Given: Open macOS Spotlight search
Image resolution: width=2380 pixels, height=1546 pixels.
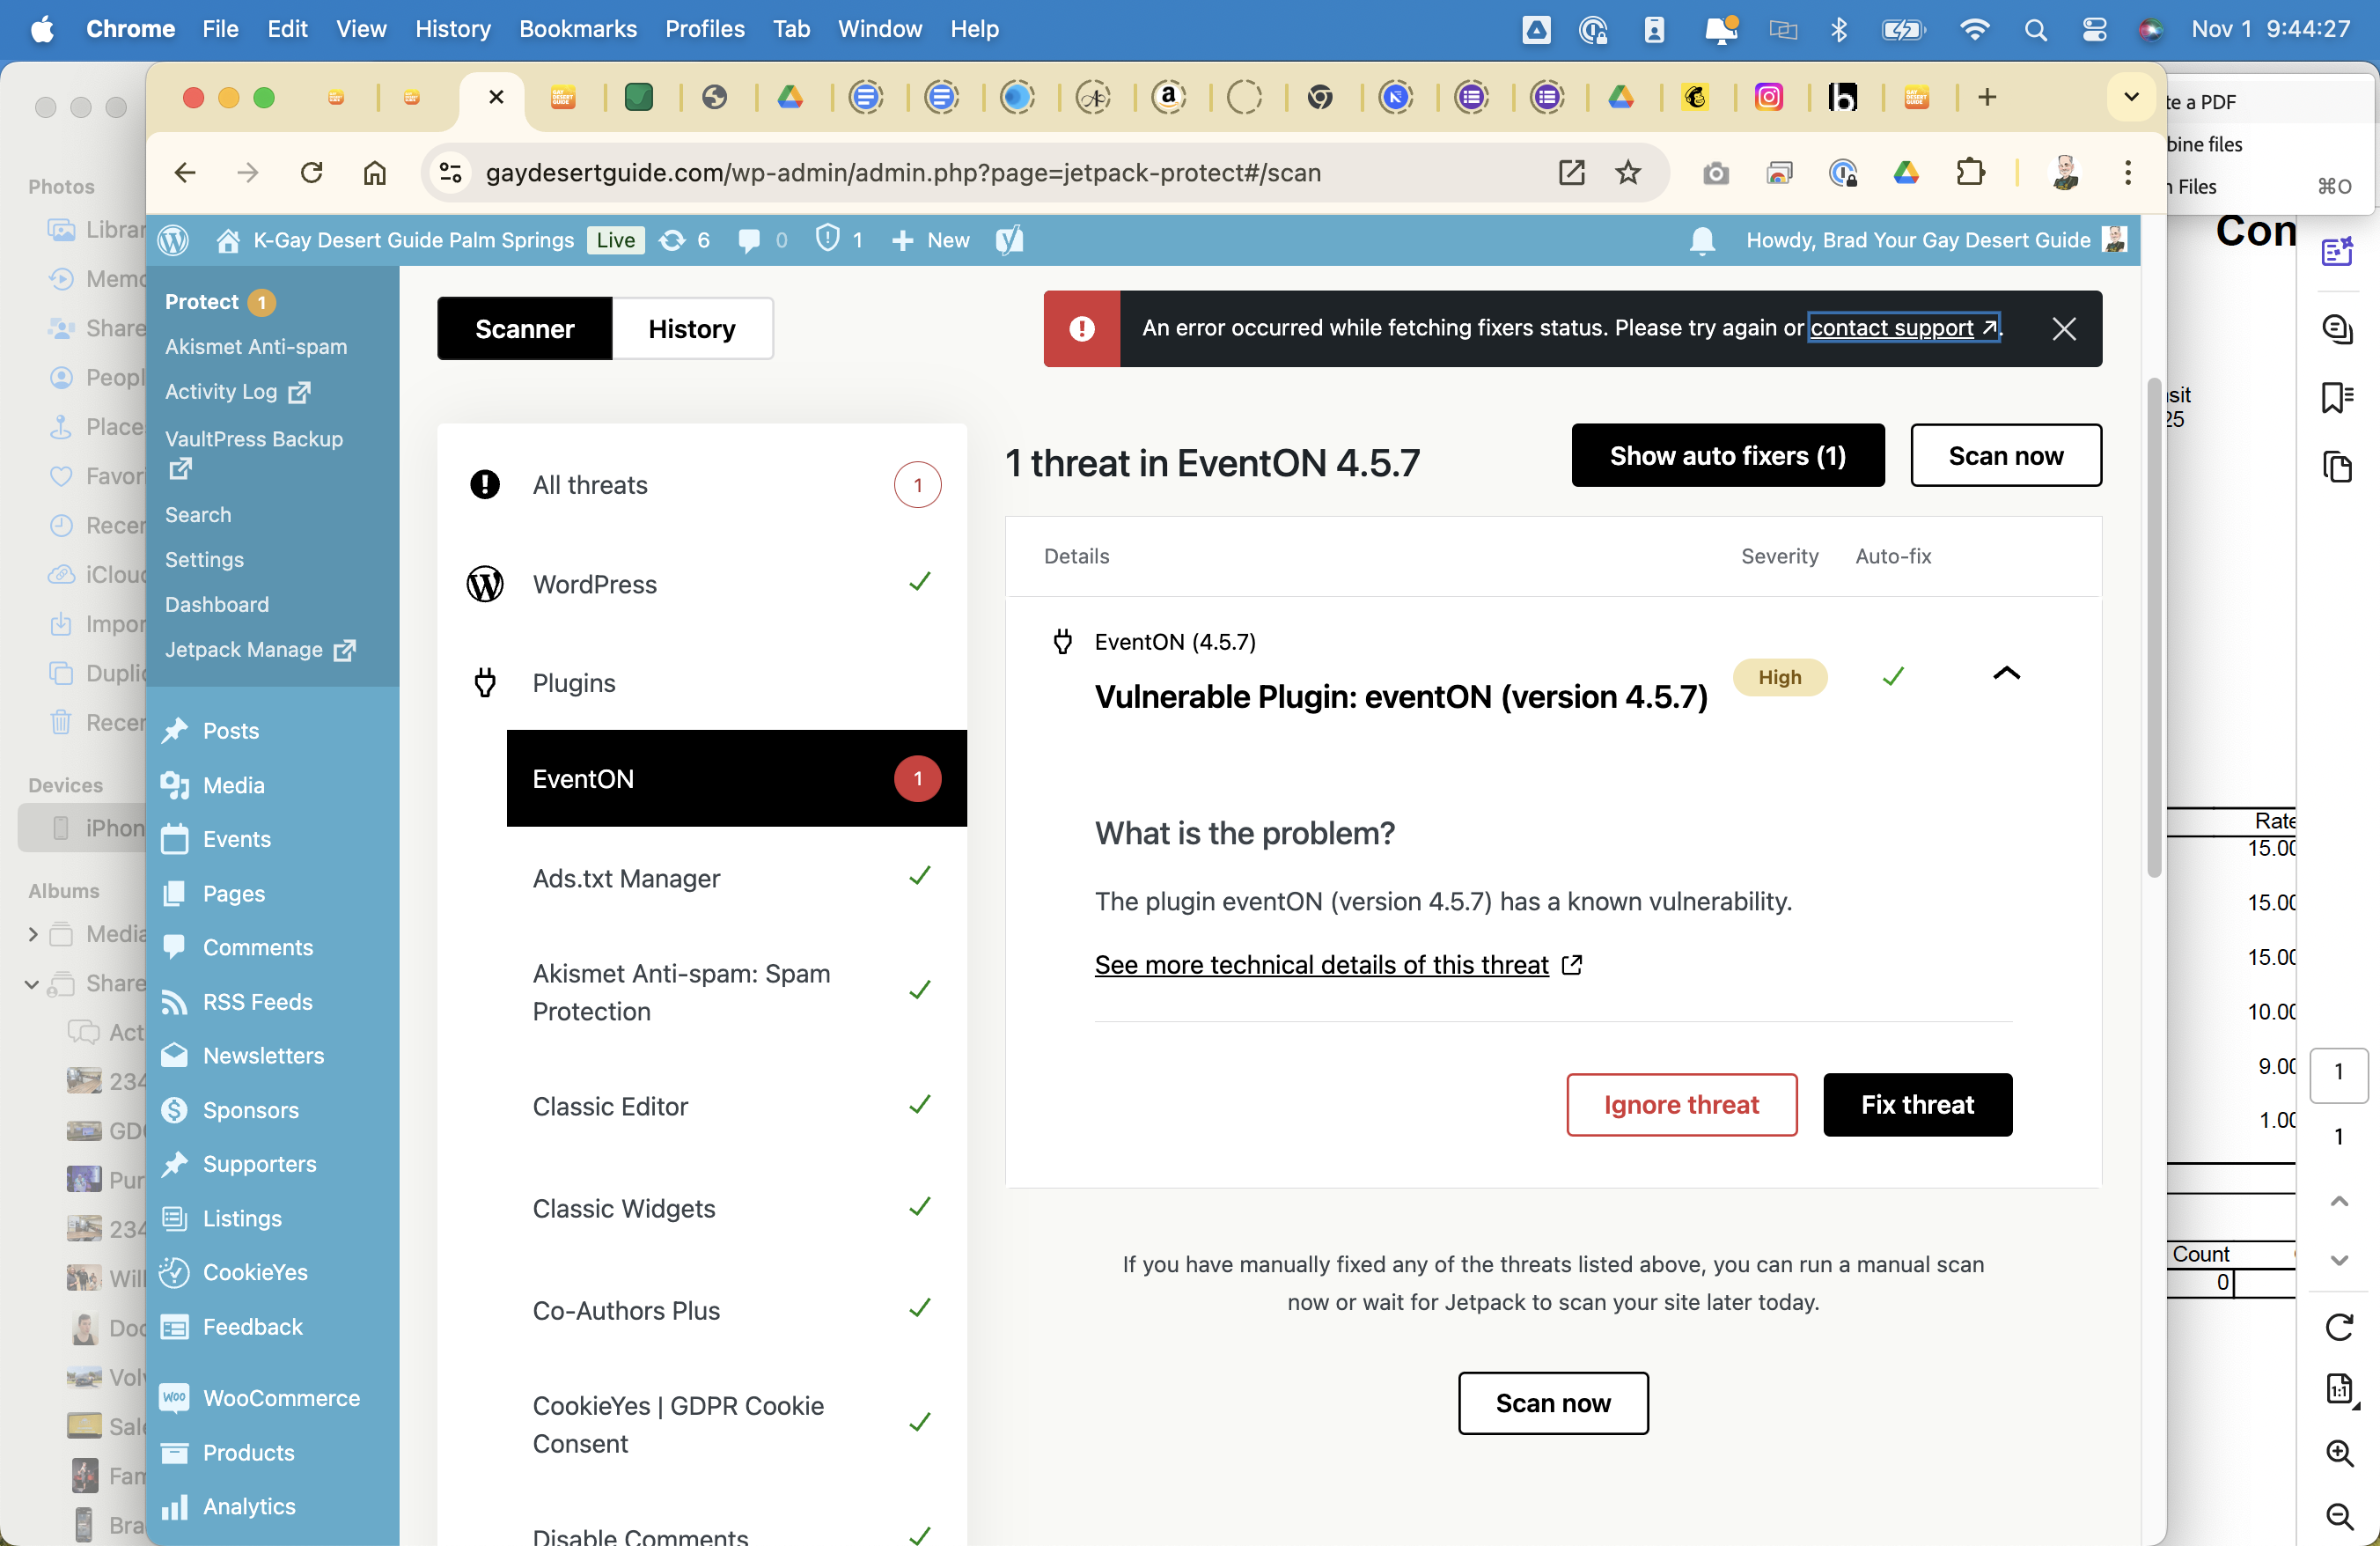Looking at the screenshot, I should click(x=2035, y=29).
